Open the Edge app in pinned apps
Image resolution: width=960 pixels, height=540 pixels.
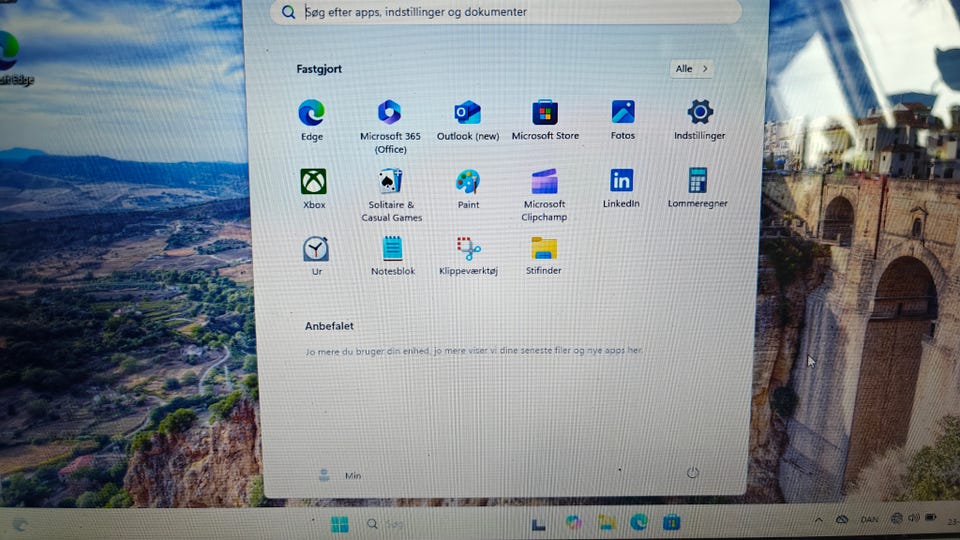pyautogui.click(x=312, y=121)
